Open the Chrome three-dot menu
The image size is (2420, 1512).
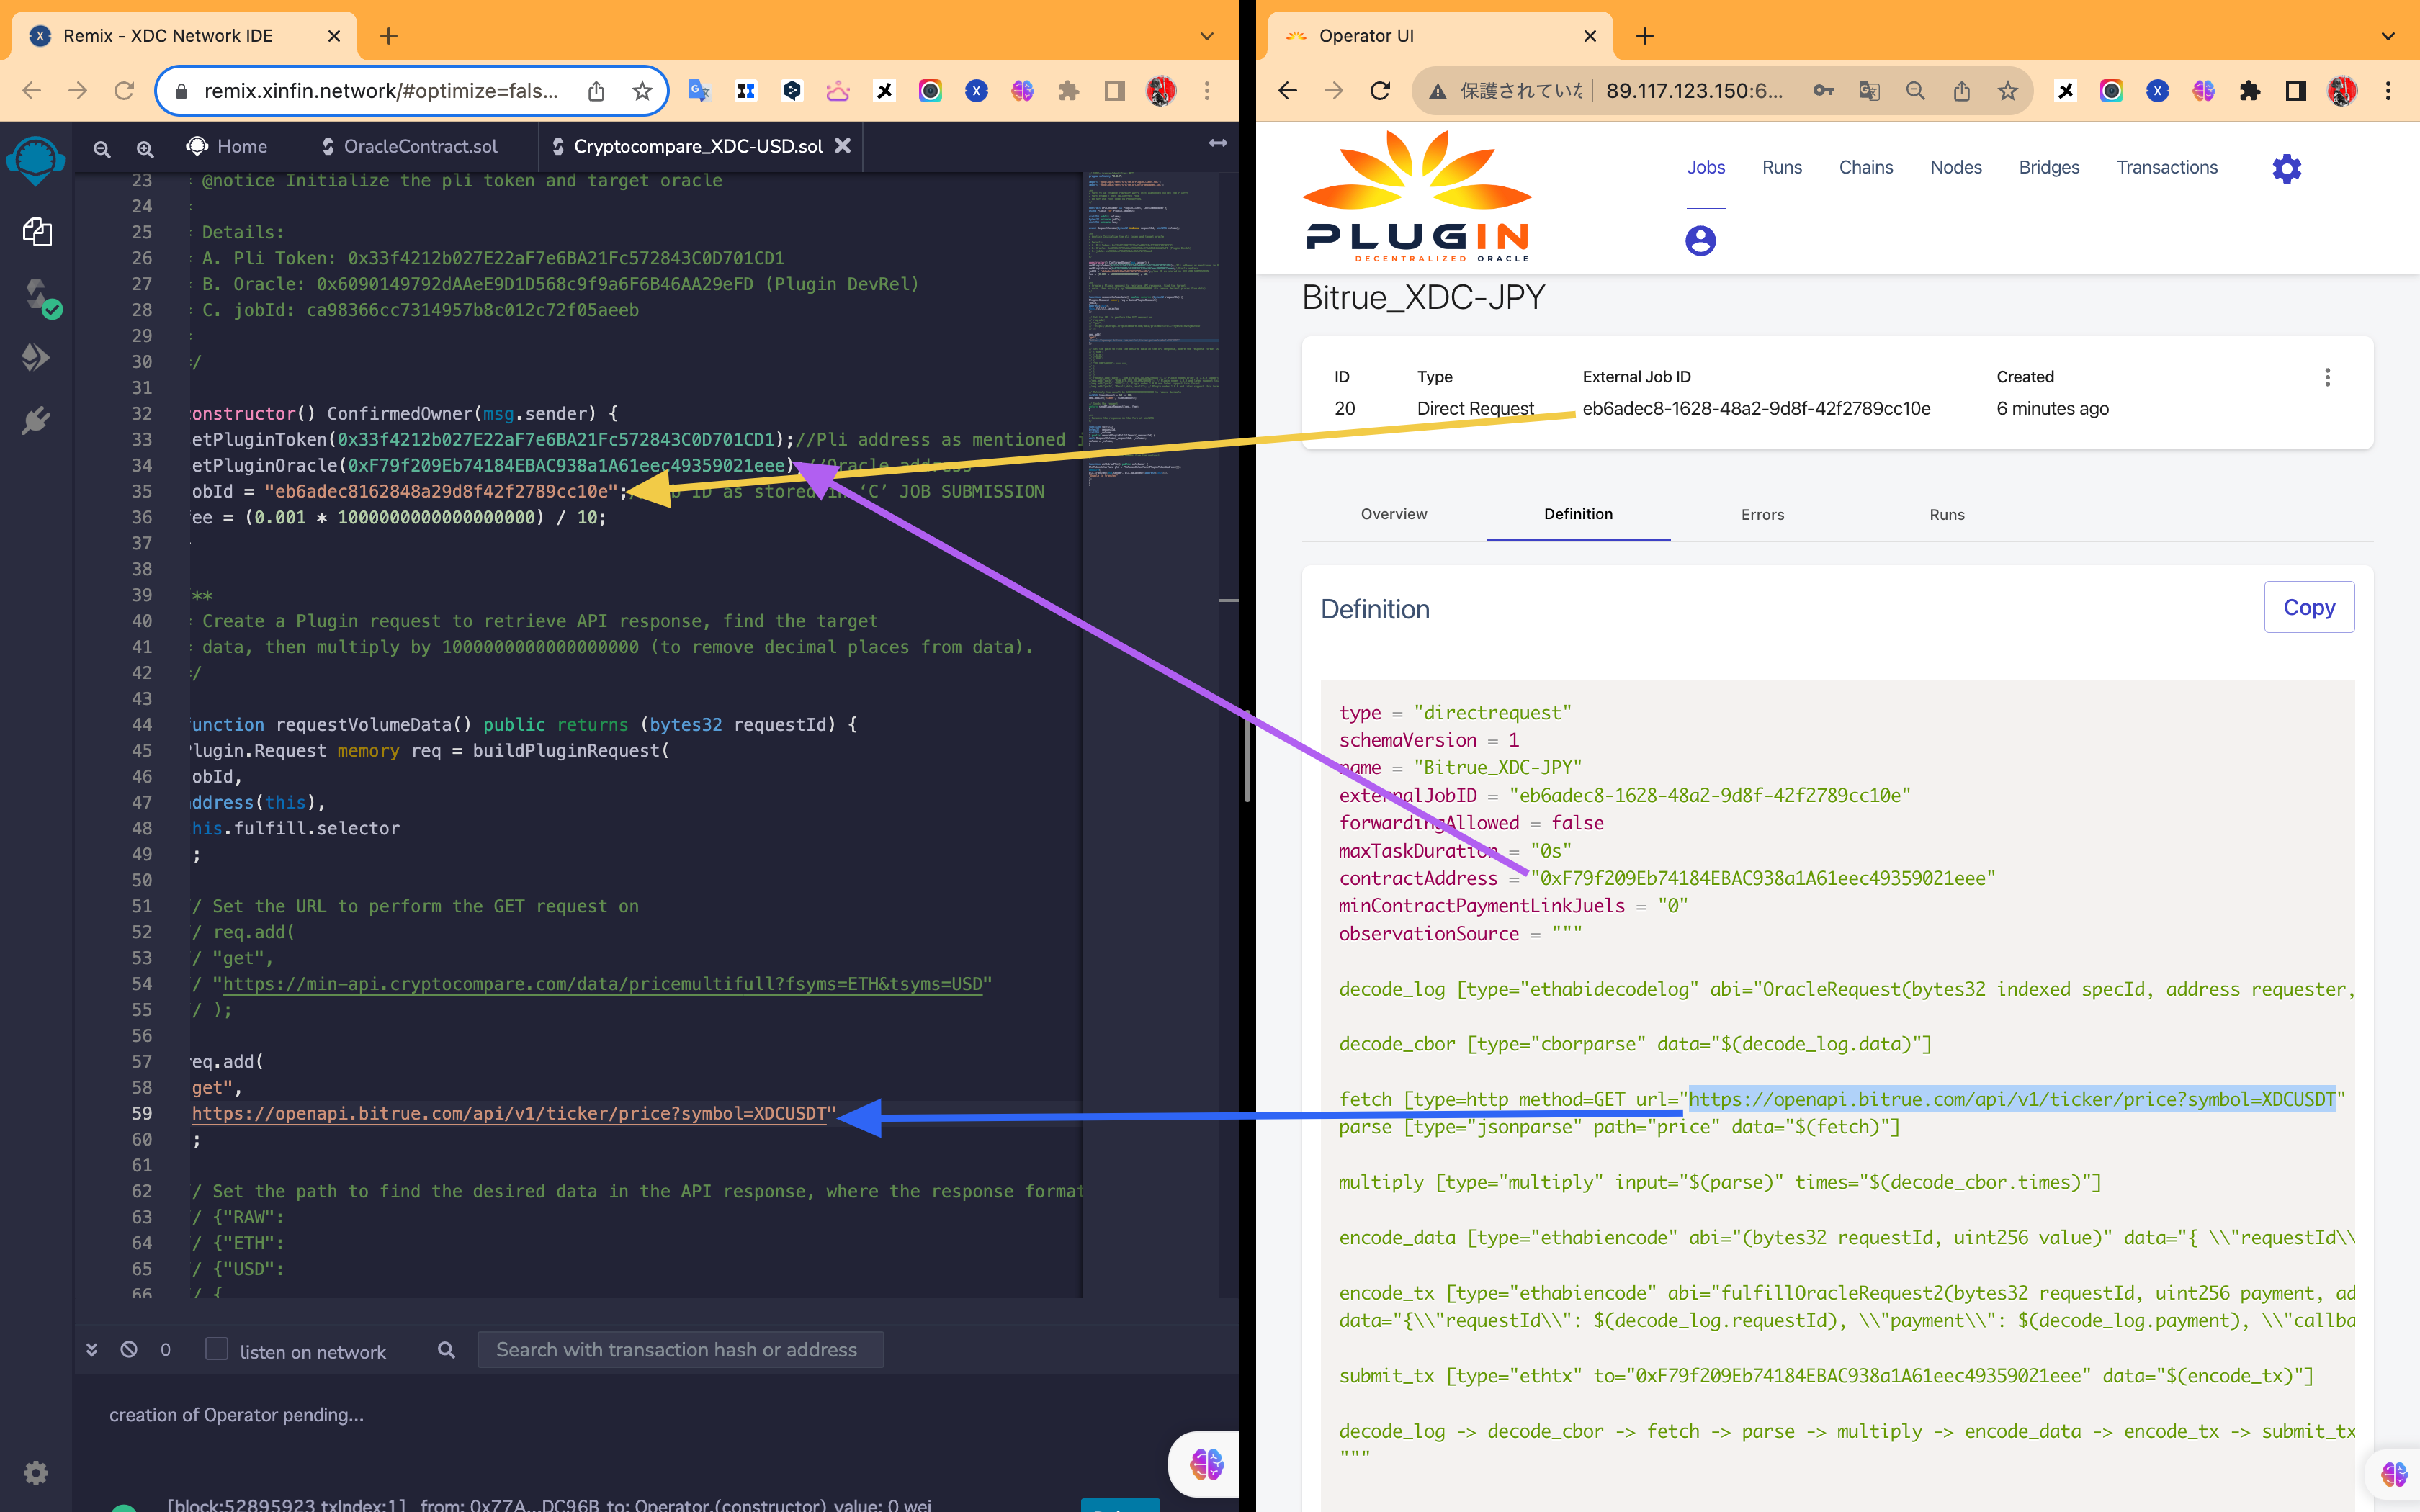point(2389,90)
